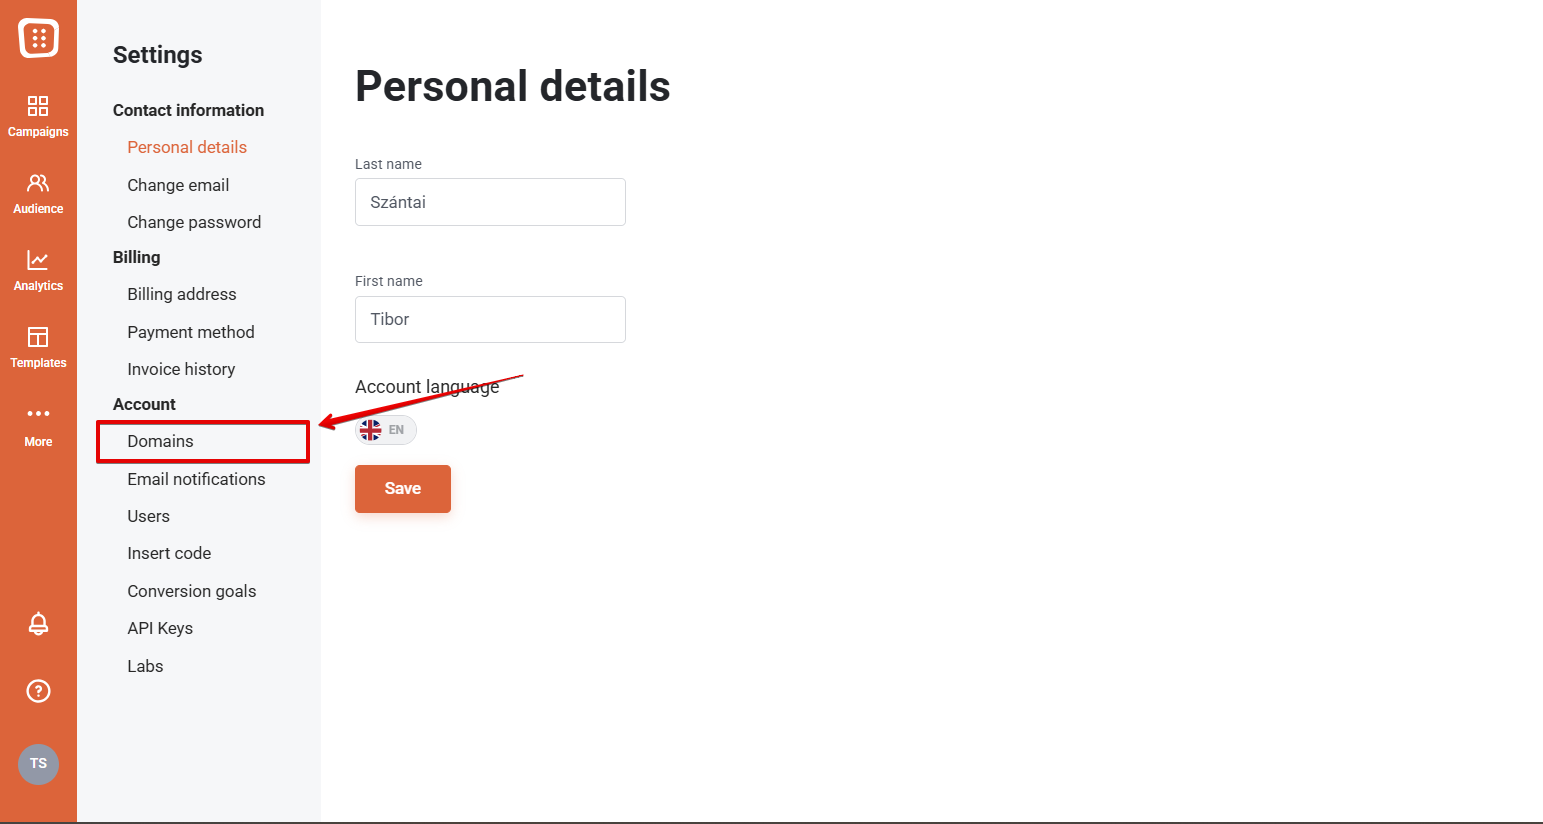Open the Labs settings page
The image size is (1543, 824).
click(145, 665)
